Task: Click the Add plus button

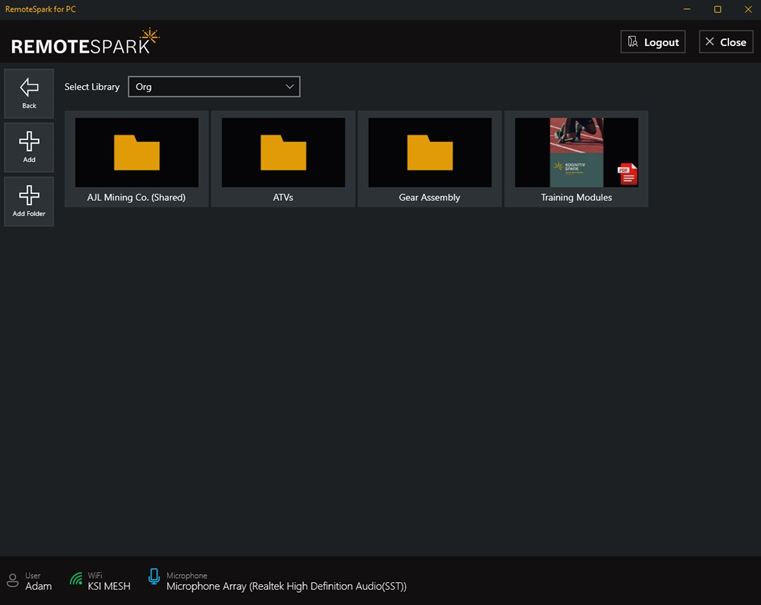Action: 29,147
